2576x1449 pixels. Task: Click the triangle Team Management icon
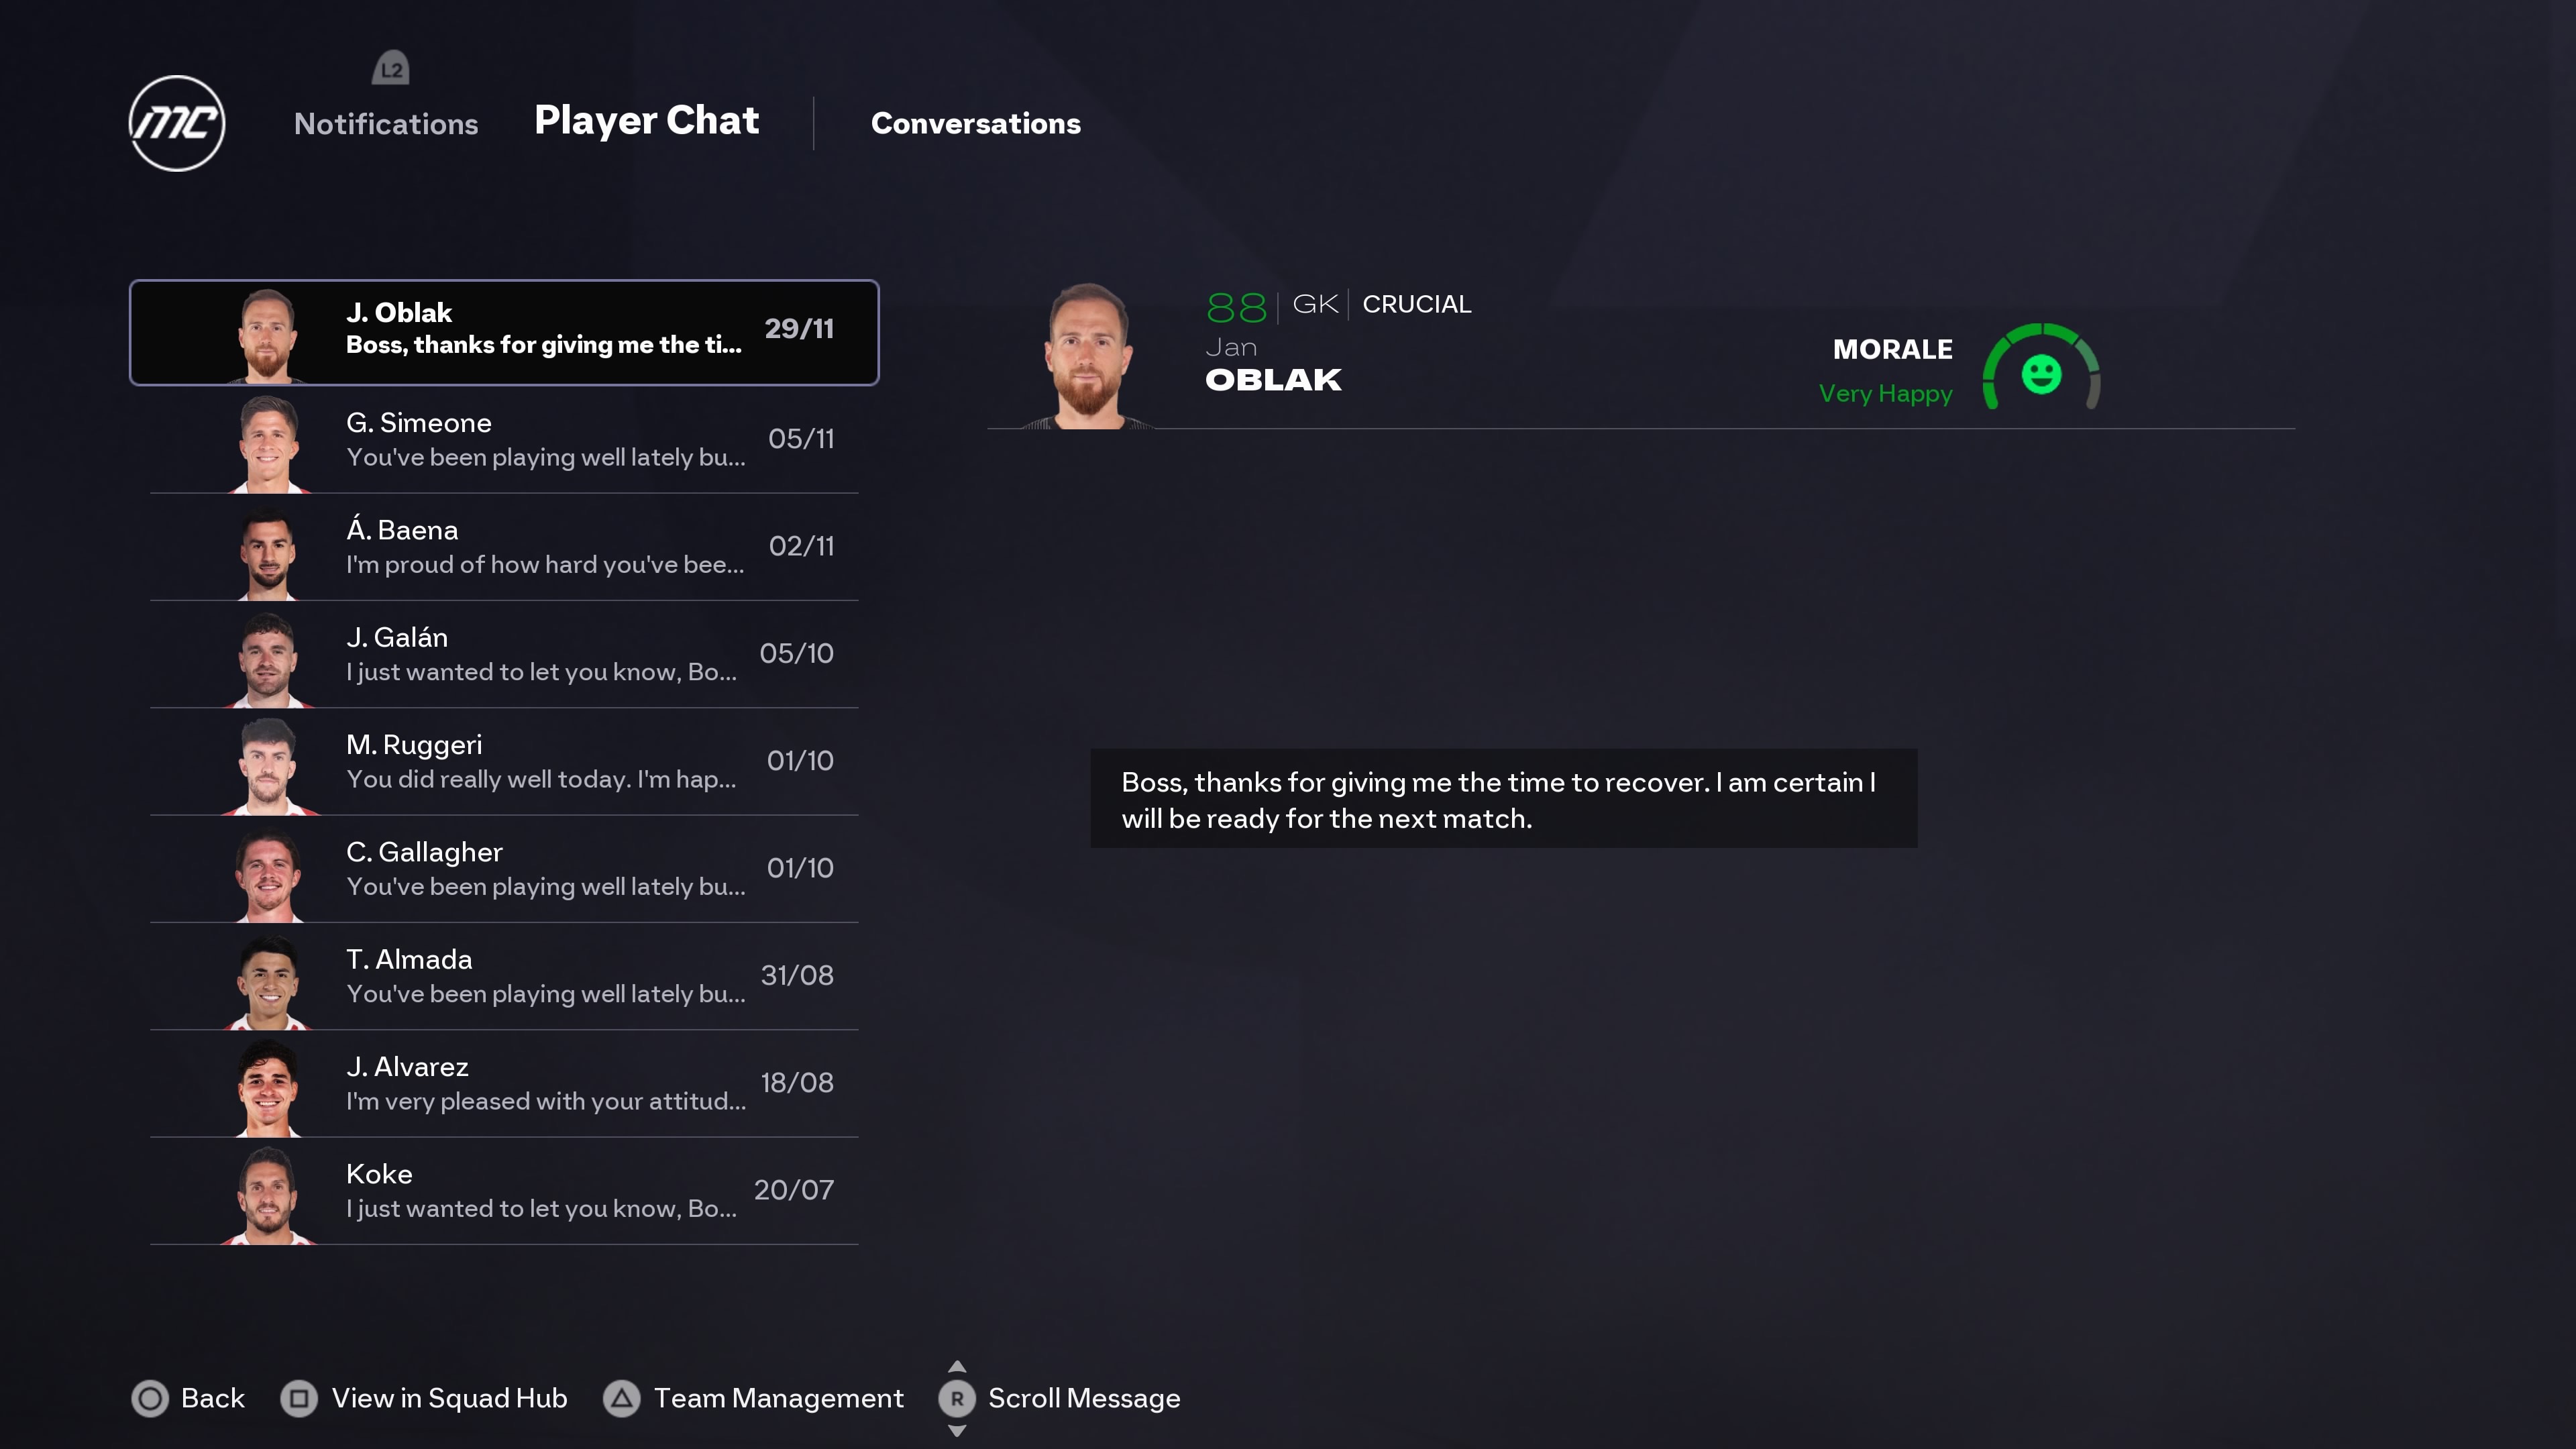621,1398
